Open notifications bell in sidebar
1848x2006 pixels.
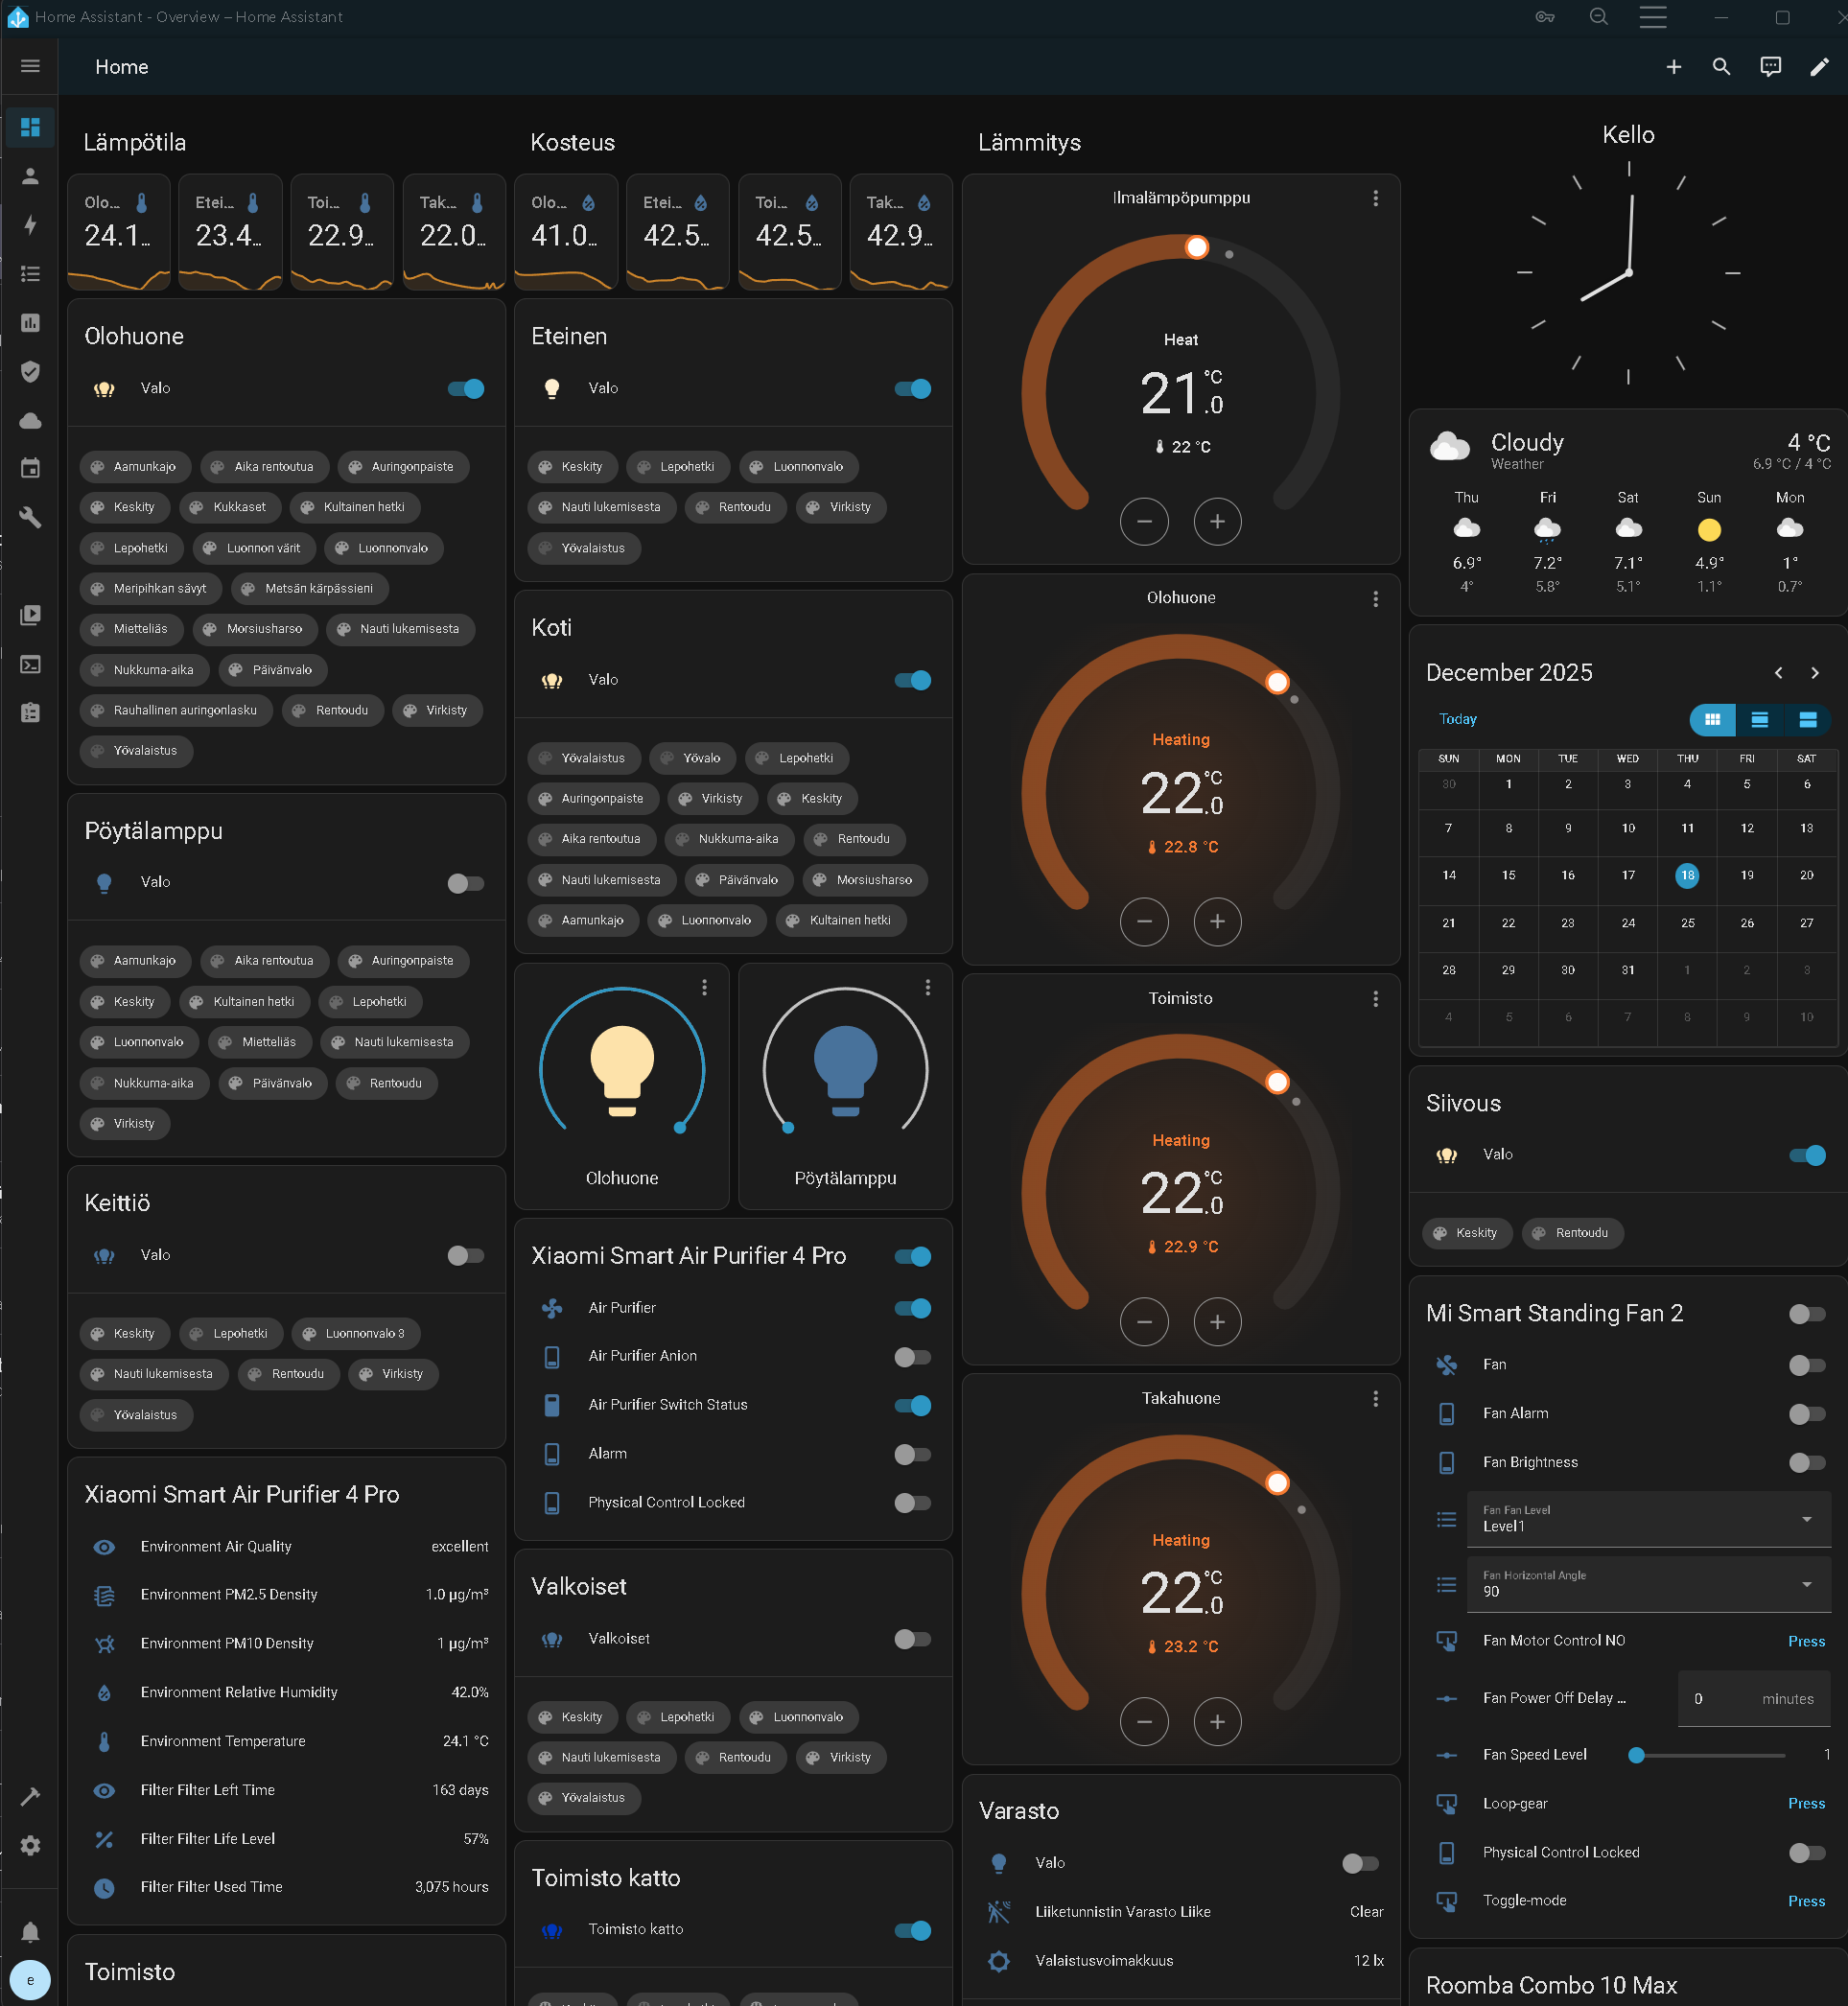[x=30, y=1931]
